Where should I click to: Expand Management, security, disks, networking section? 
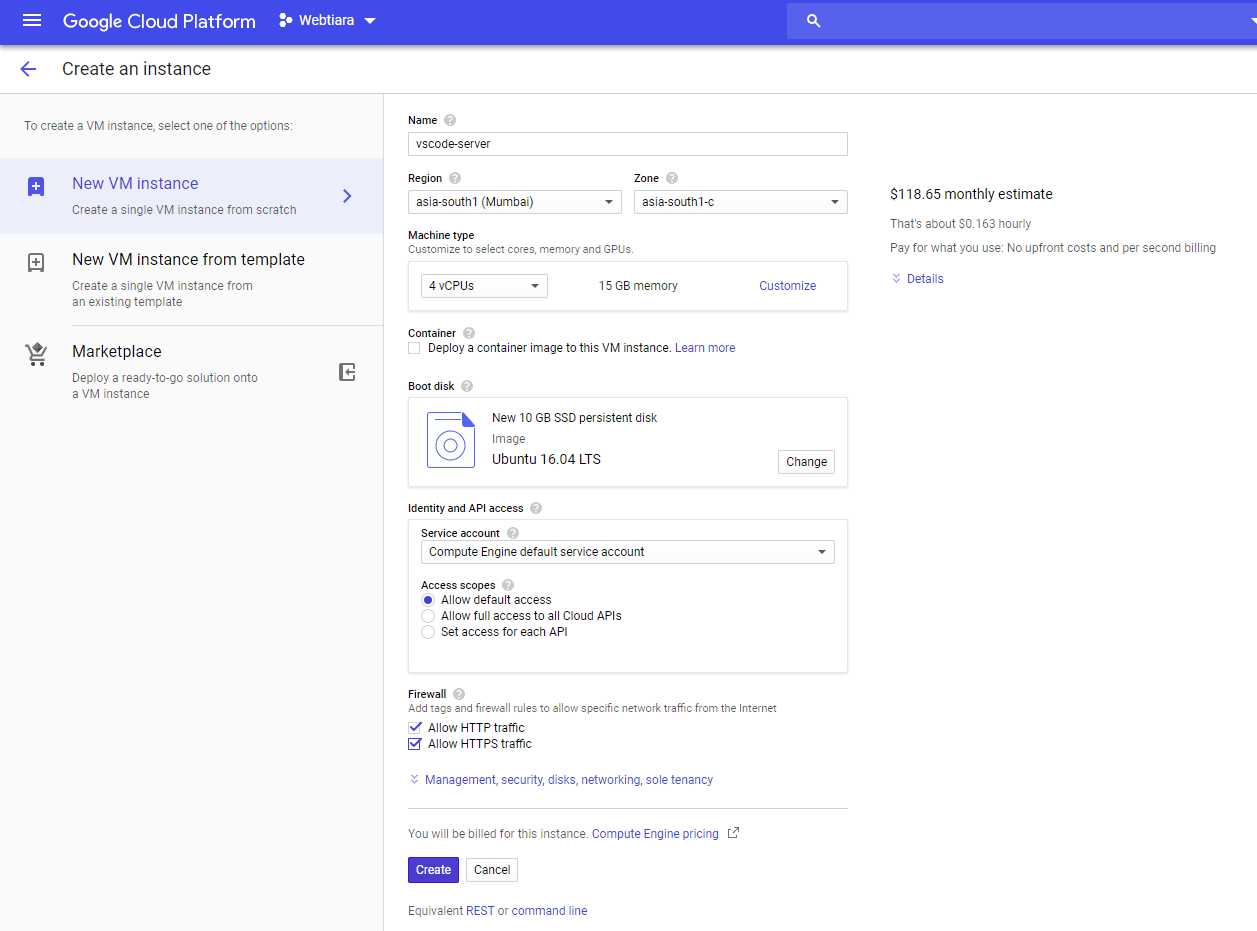tap(561, 780)
